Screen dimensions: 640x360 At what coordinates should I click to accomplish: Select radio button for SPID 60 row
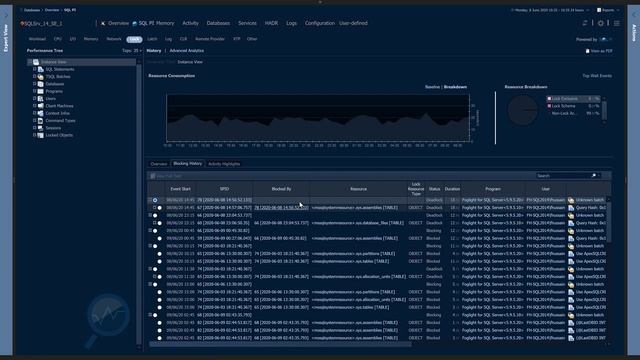click(x=160, y=223)
